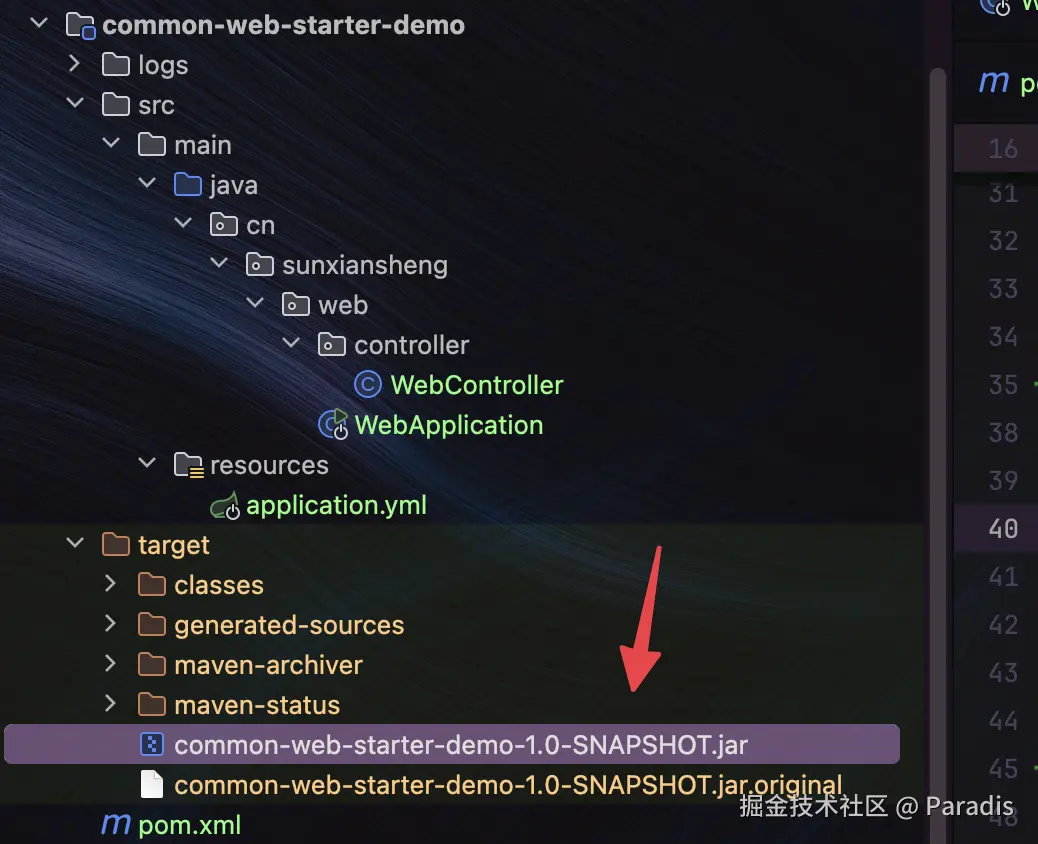Collapse the target folder
Screen dimensions: 1038x844
click(x=75, y=543)
